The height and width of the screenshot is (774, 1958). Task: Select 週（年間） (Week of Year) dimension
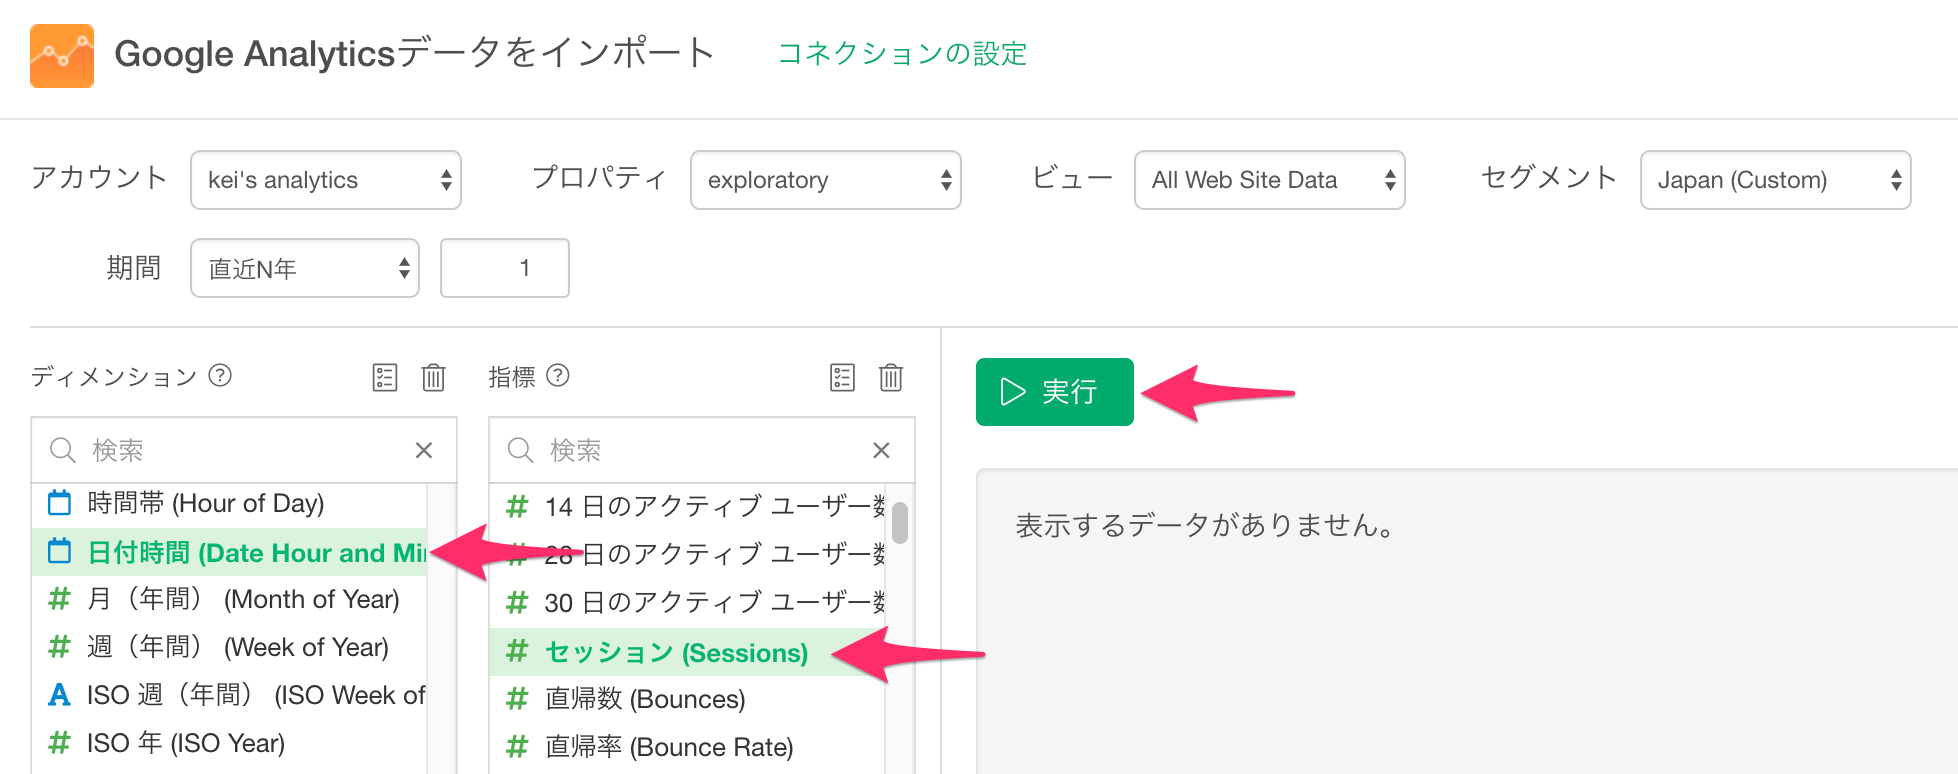click(229, 647)
